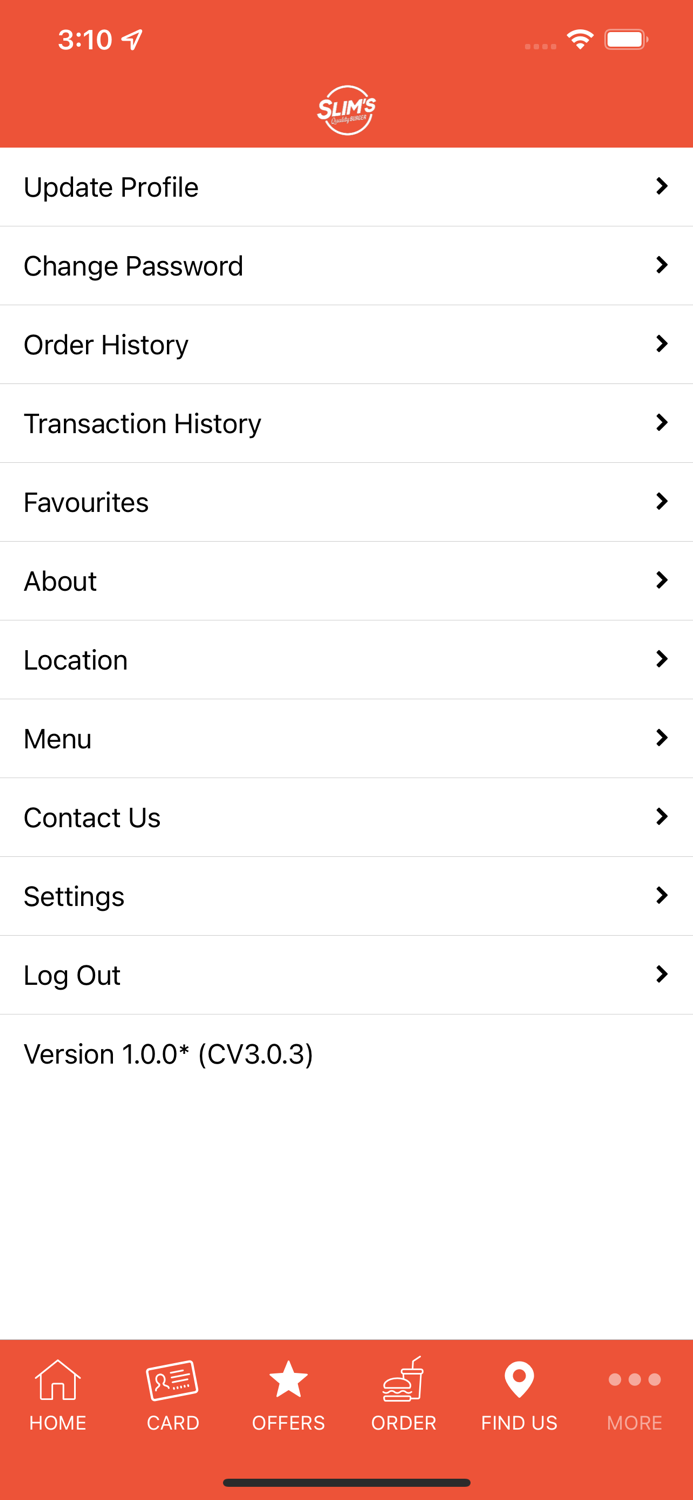Tap the Slim's logo in the header
This screenshot has height=1500, width=693.
tap(346, 110)
